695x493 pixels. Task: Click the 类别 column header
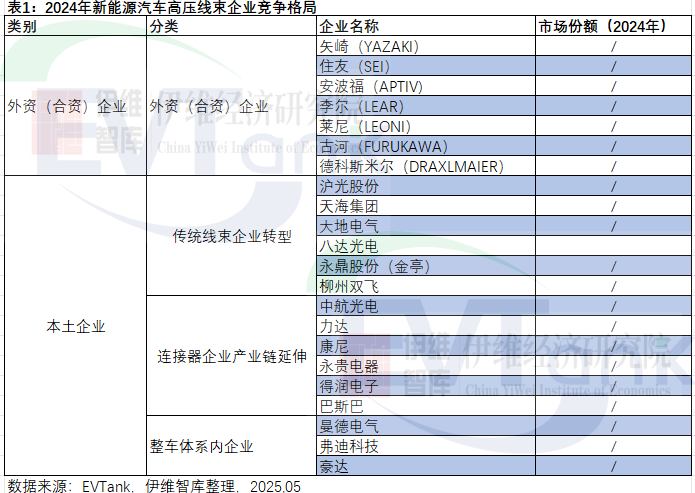(22, 27)
